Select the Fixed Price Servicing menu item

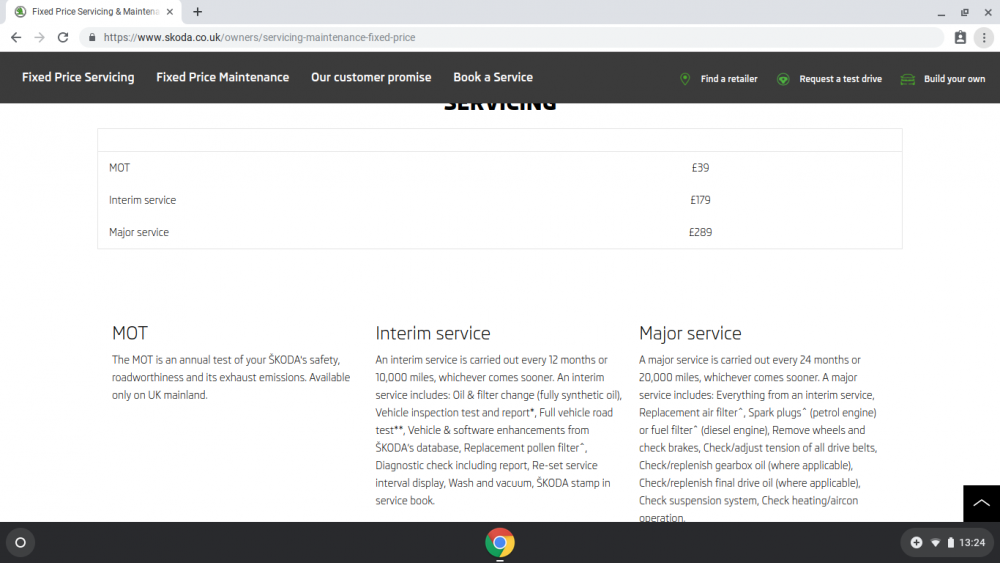[78, 77]
